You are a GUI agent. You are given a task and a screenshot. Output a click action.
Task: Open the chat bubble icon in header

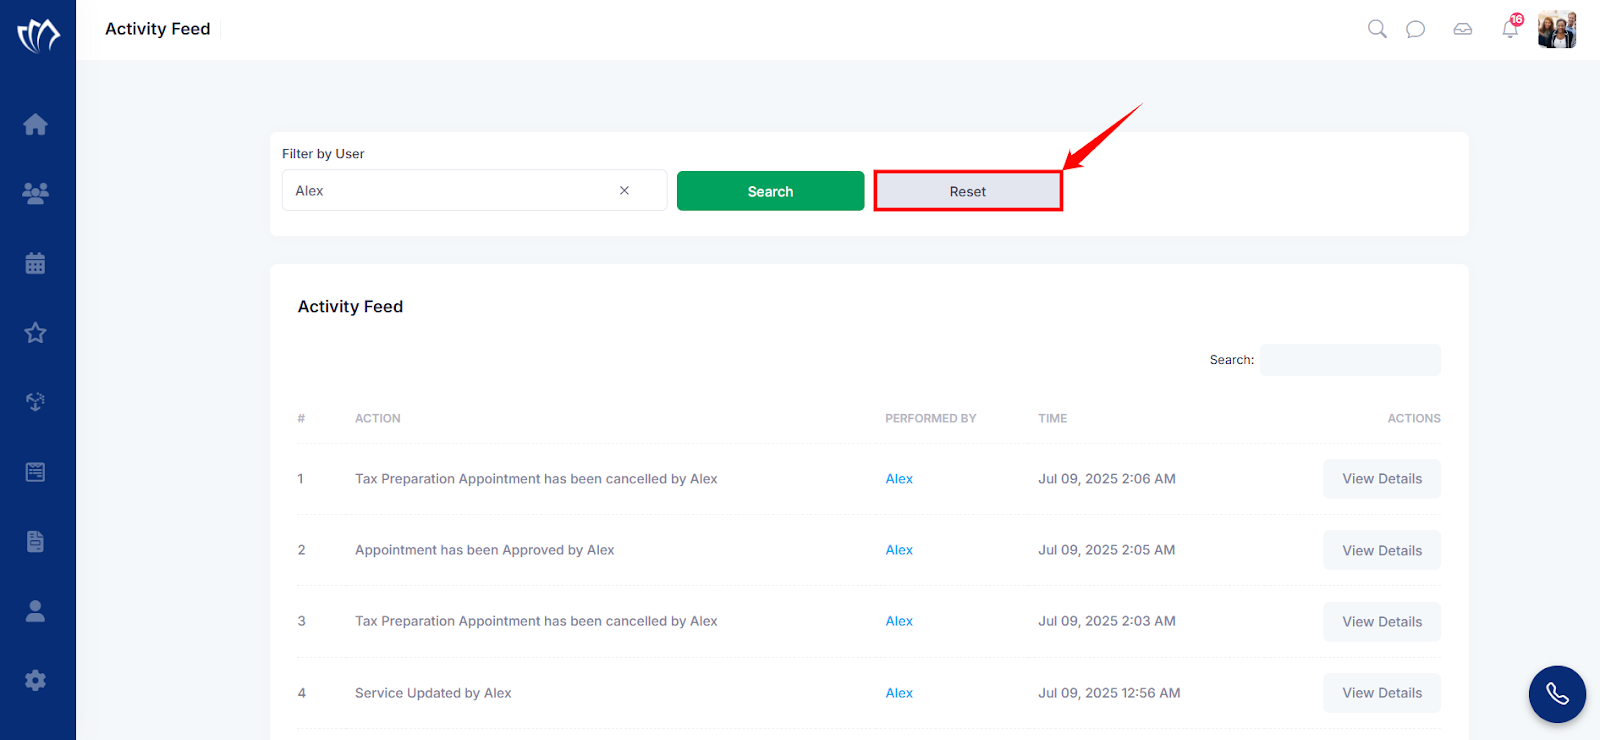(1415, 29)
